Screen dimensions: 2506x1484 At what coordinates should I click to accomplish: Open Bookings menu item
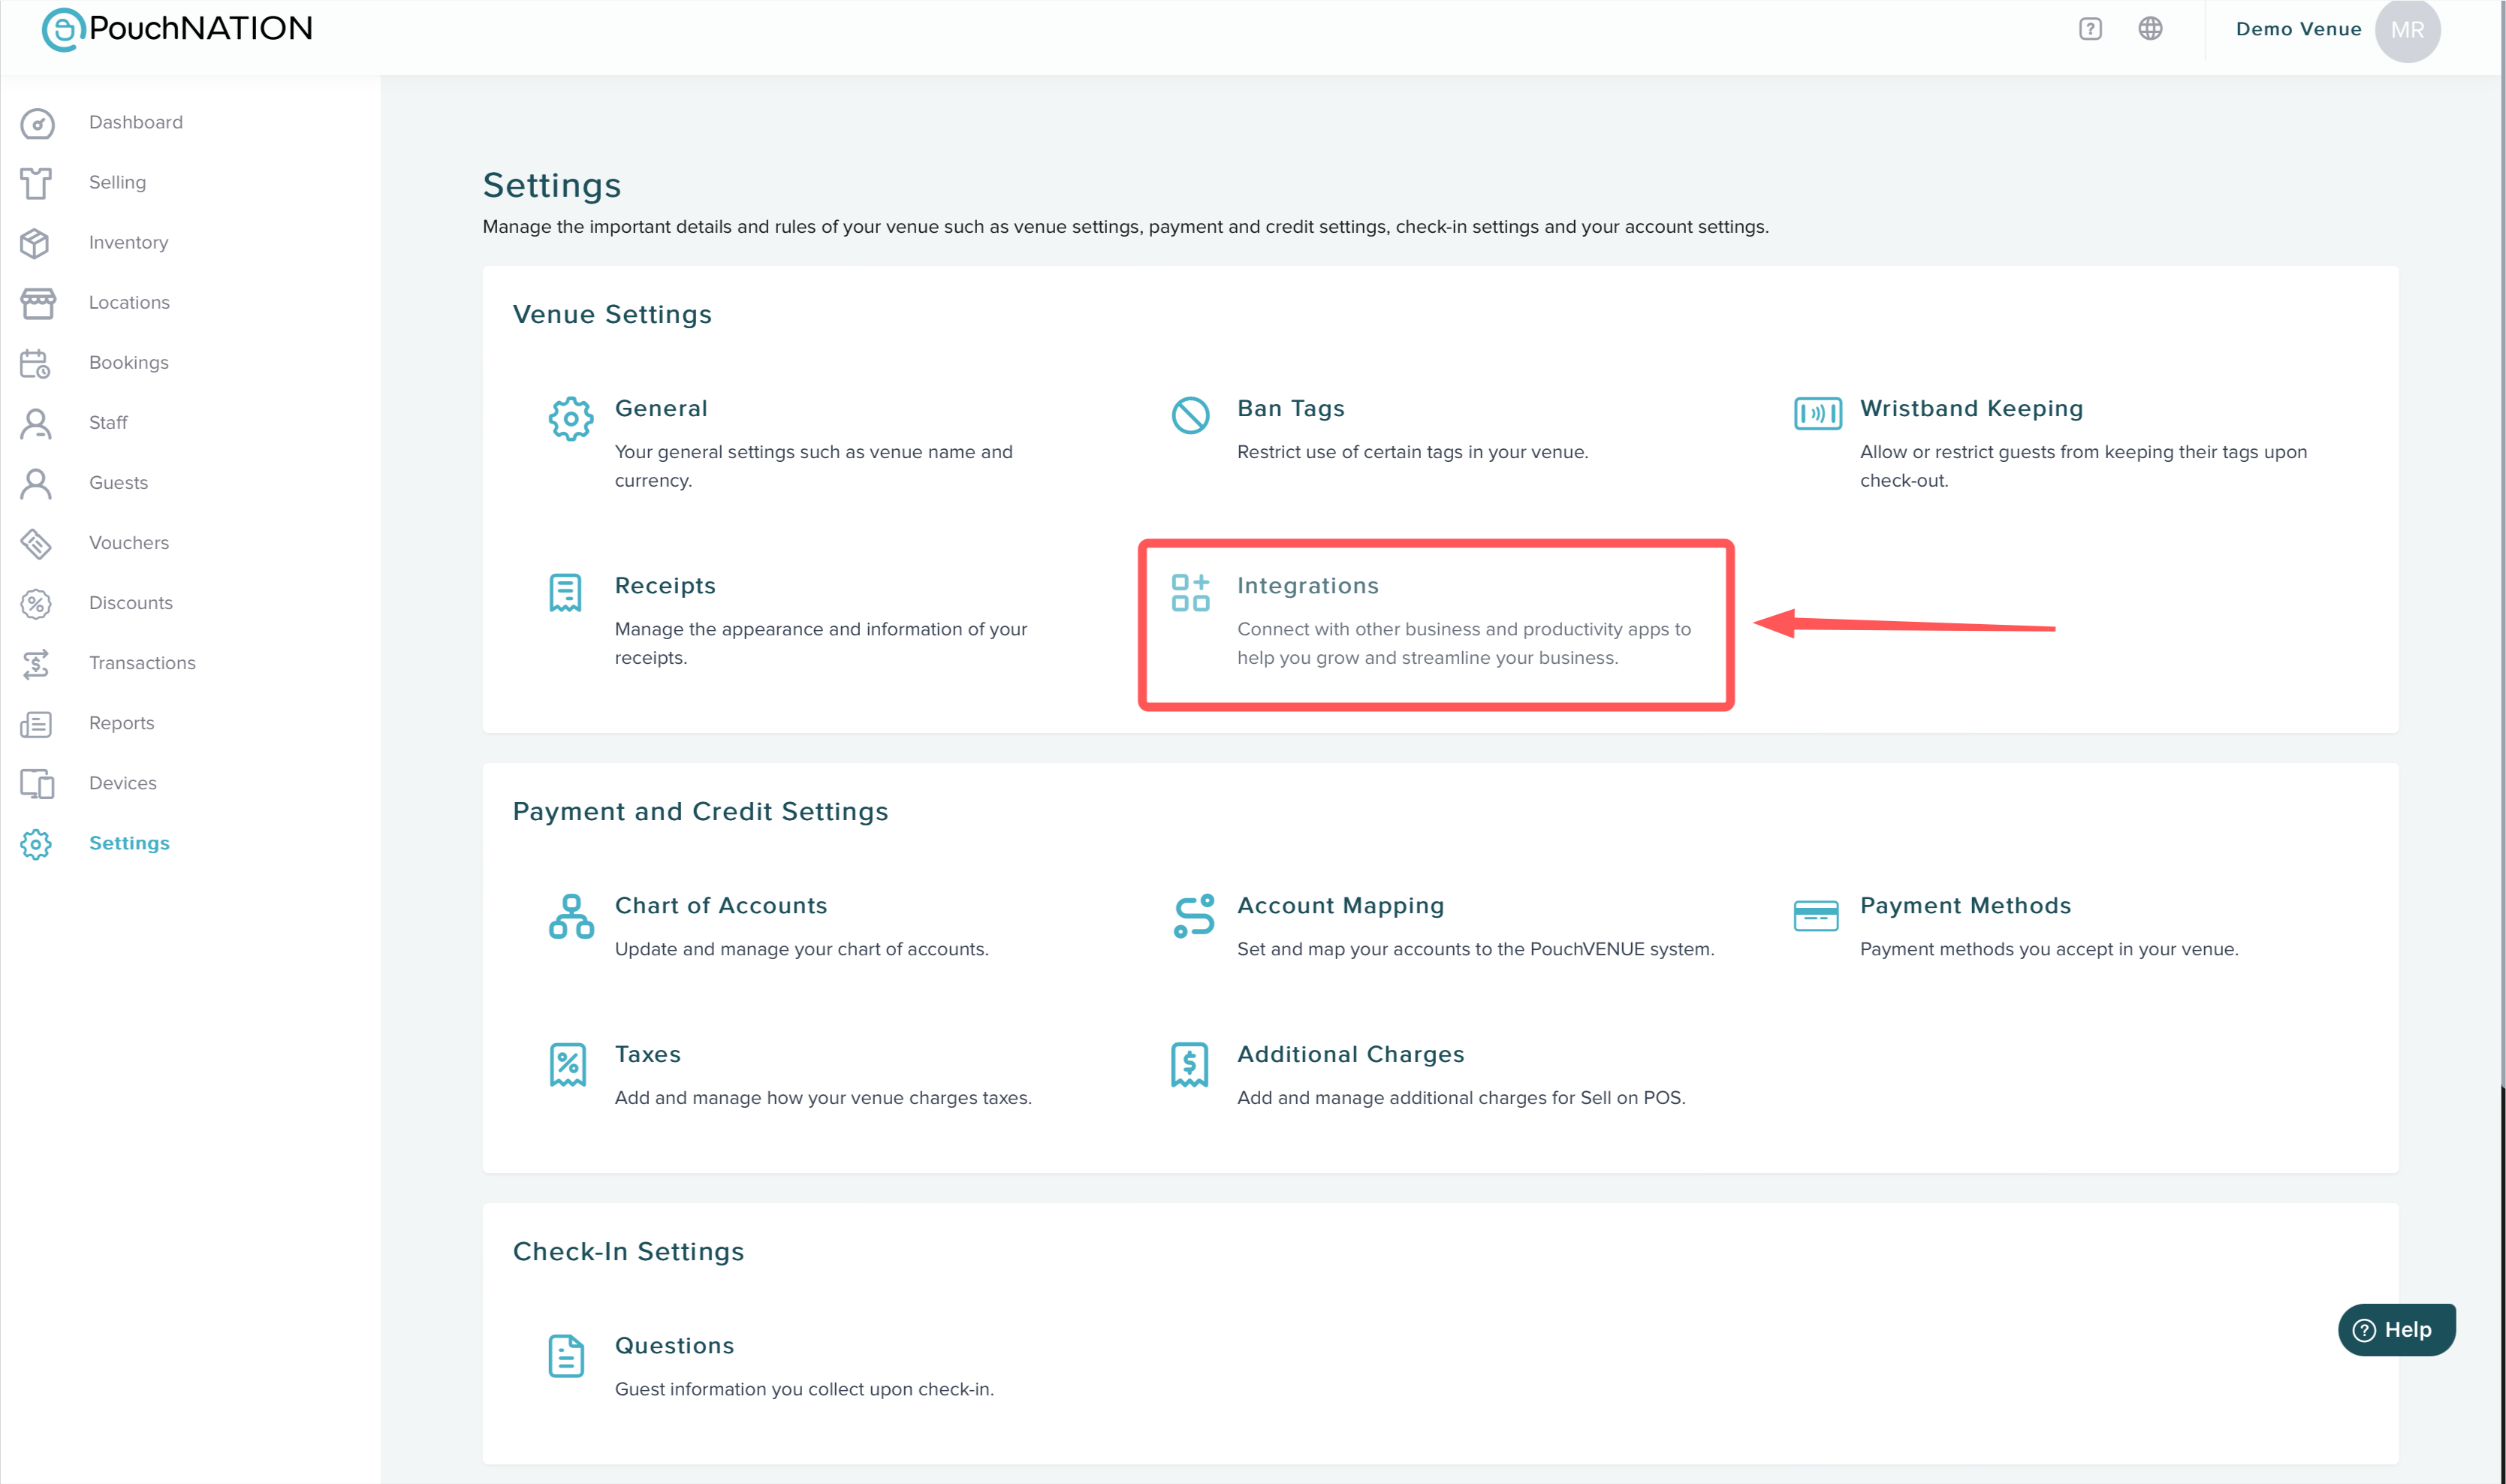128,362
